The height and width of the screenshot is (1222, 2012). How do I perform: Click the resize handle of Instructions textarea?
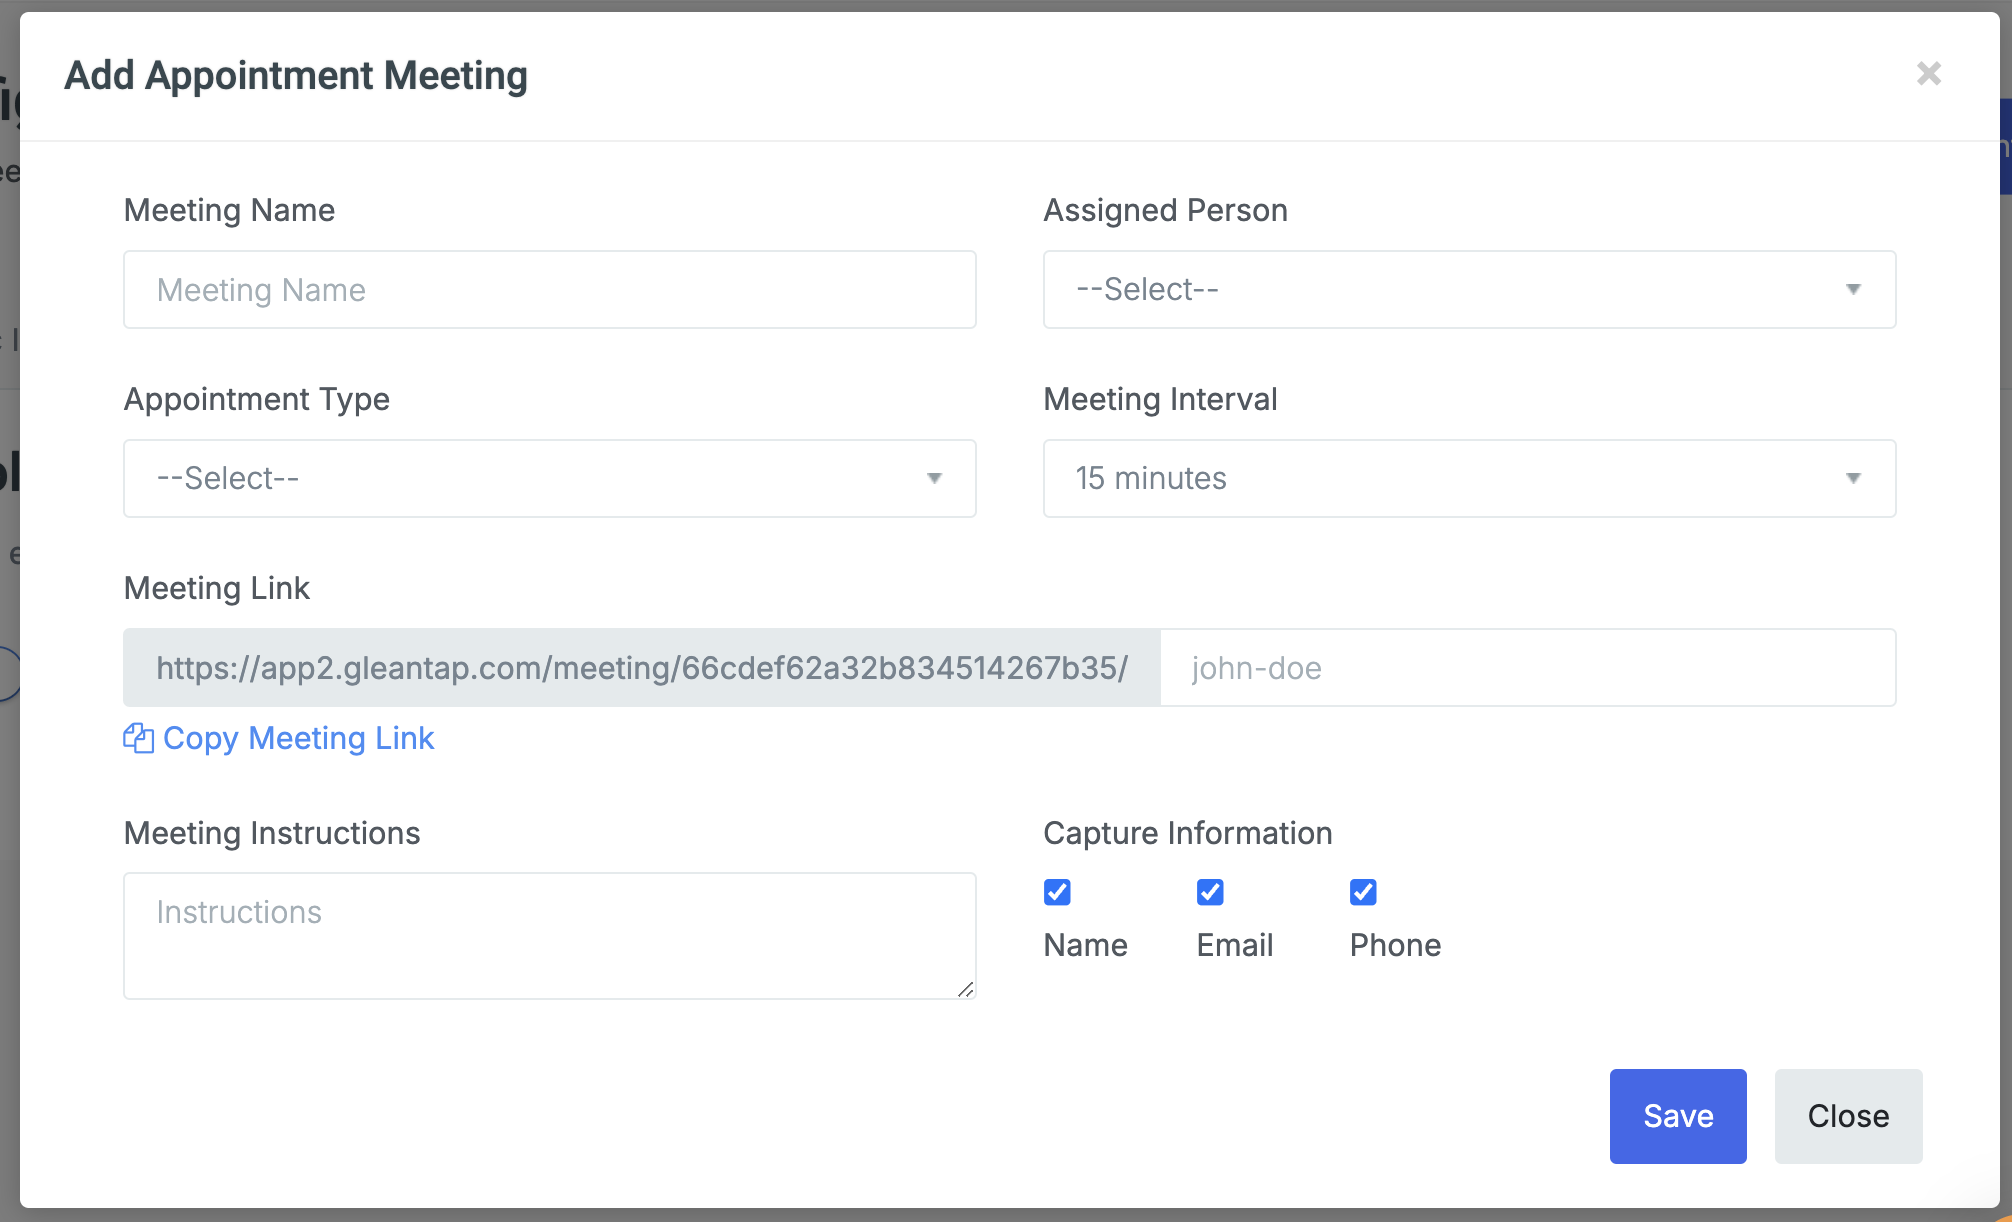[965, 989]
